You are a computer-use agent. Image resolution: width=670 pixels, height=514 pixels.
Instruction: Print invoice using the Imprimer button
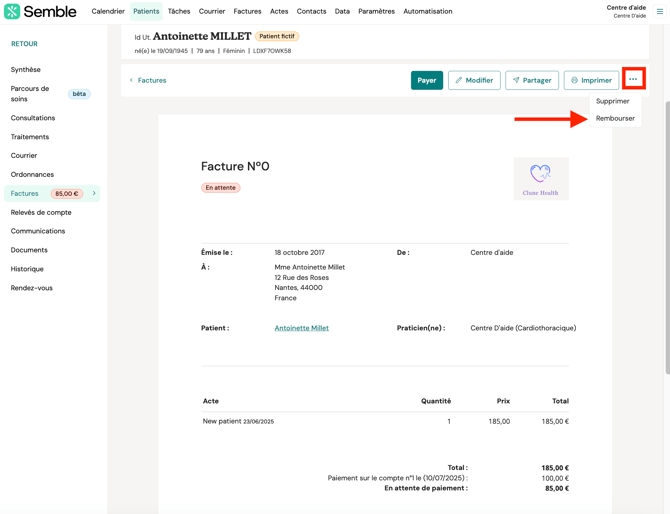[x=591, y=80]
